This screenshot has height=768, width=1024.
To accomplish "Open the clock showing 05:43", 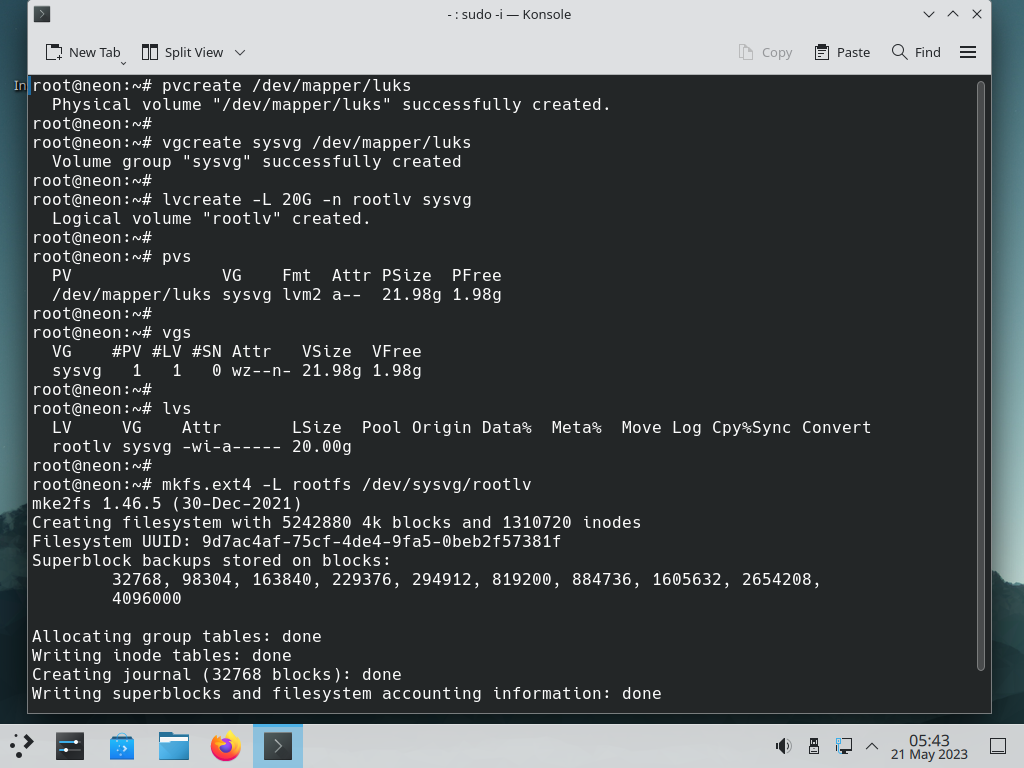I will tap(929, 746).
